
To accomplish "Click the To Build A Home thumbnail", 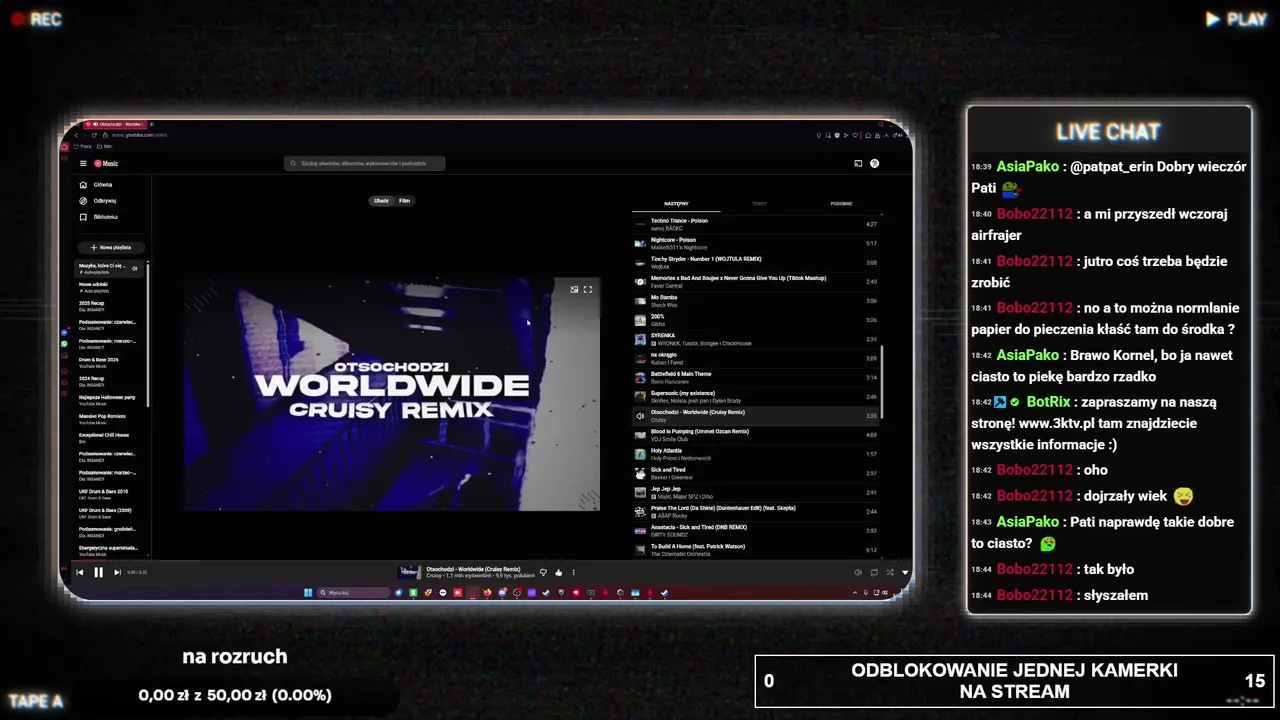I will click(x=640, y=550).
